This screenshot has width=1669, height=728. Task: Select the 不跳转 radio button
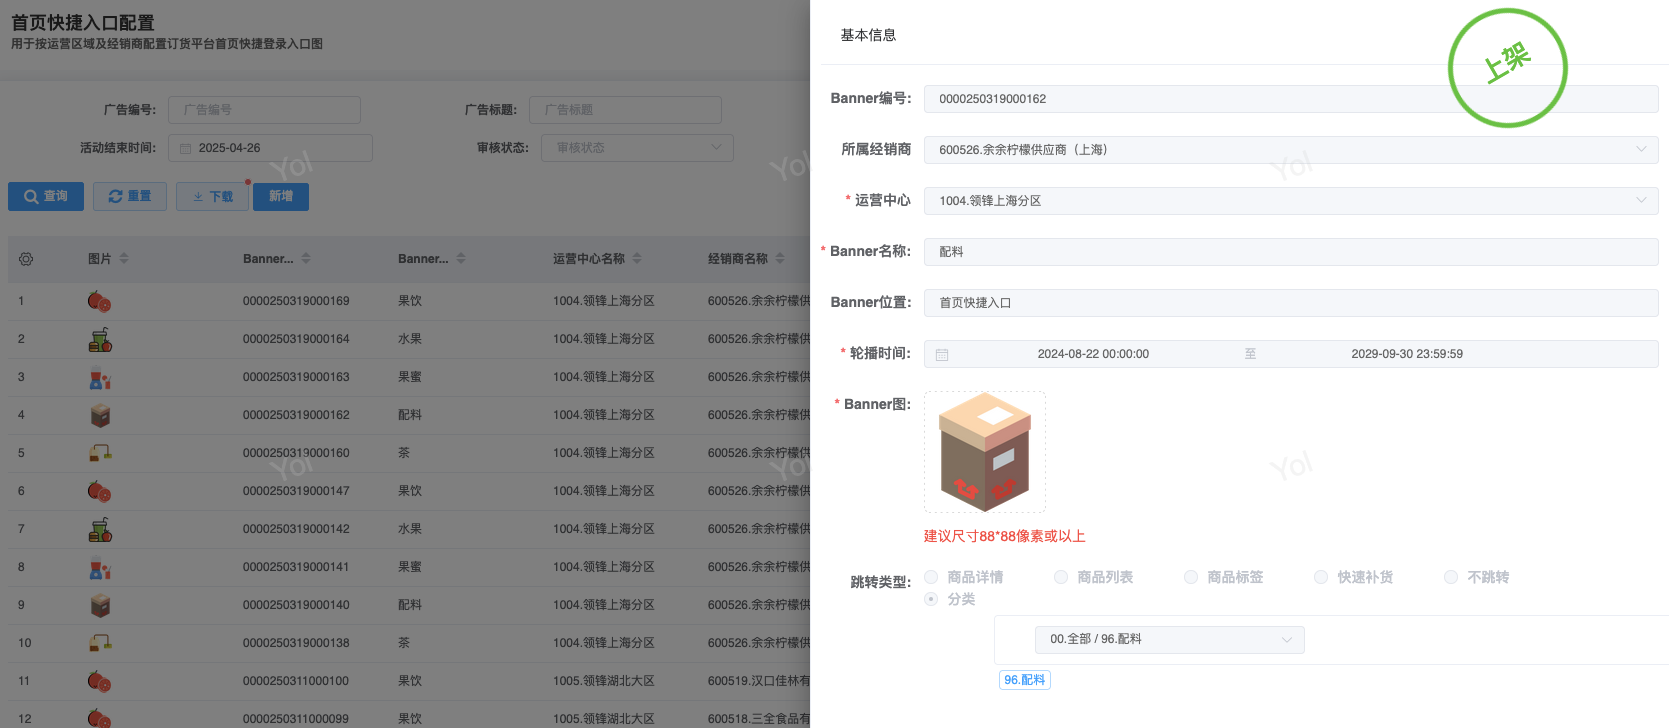pyautogui.click(x=1451, y=577)
